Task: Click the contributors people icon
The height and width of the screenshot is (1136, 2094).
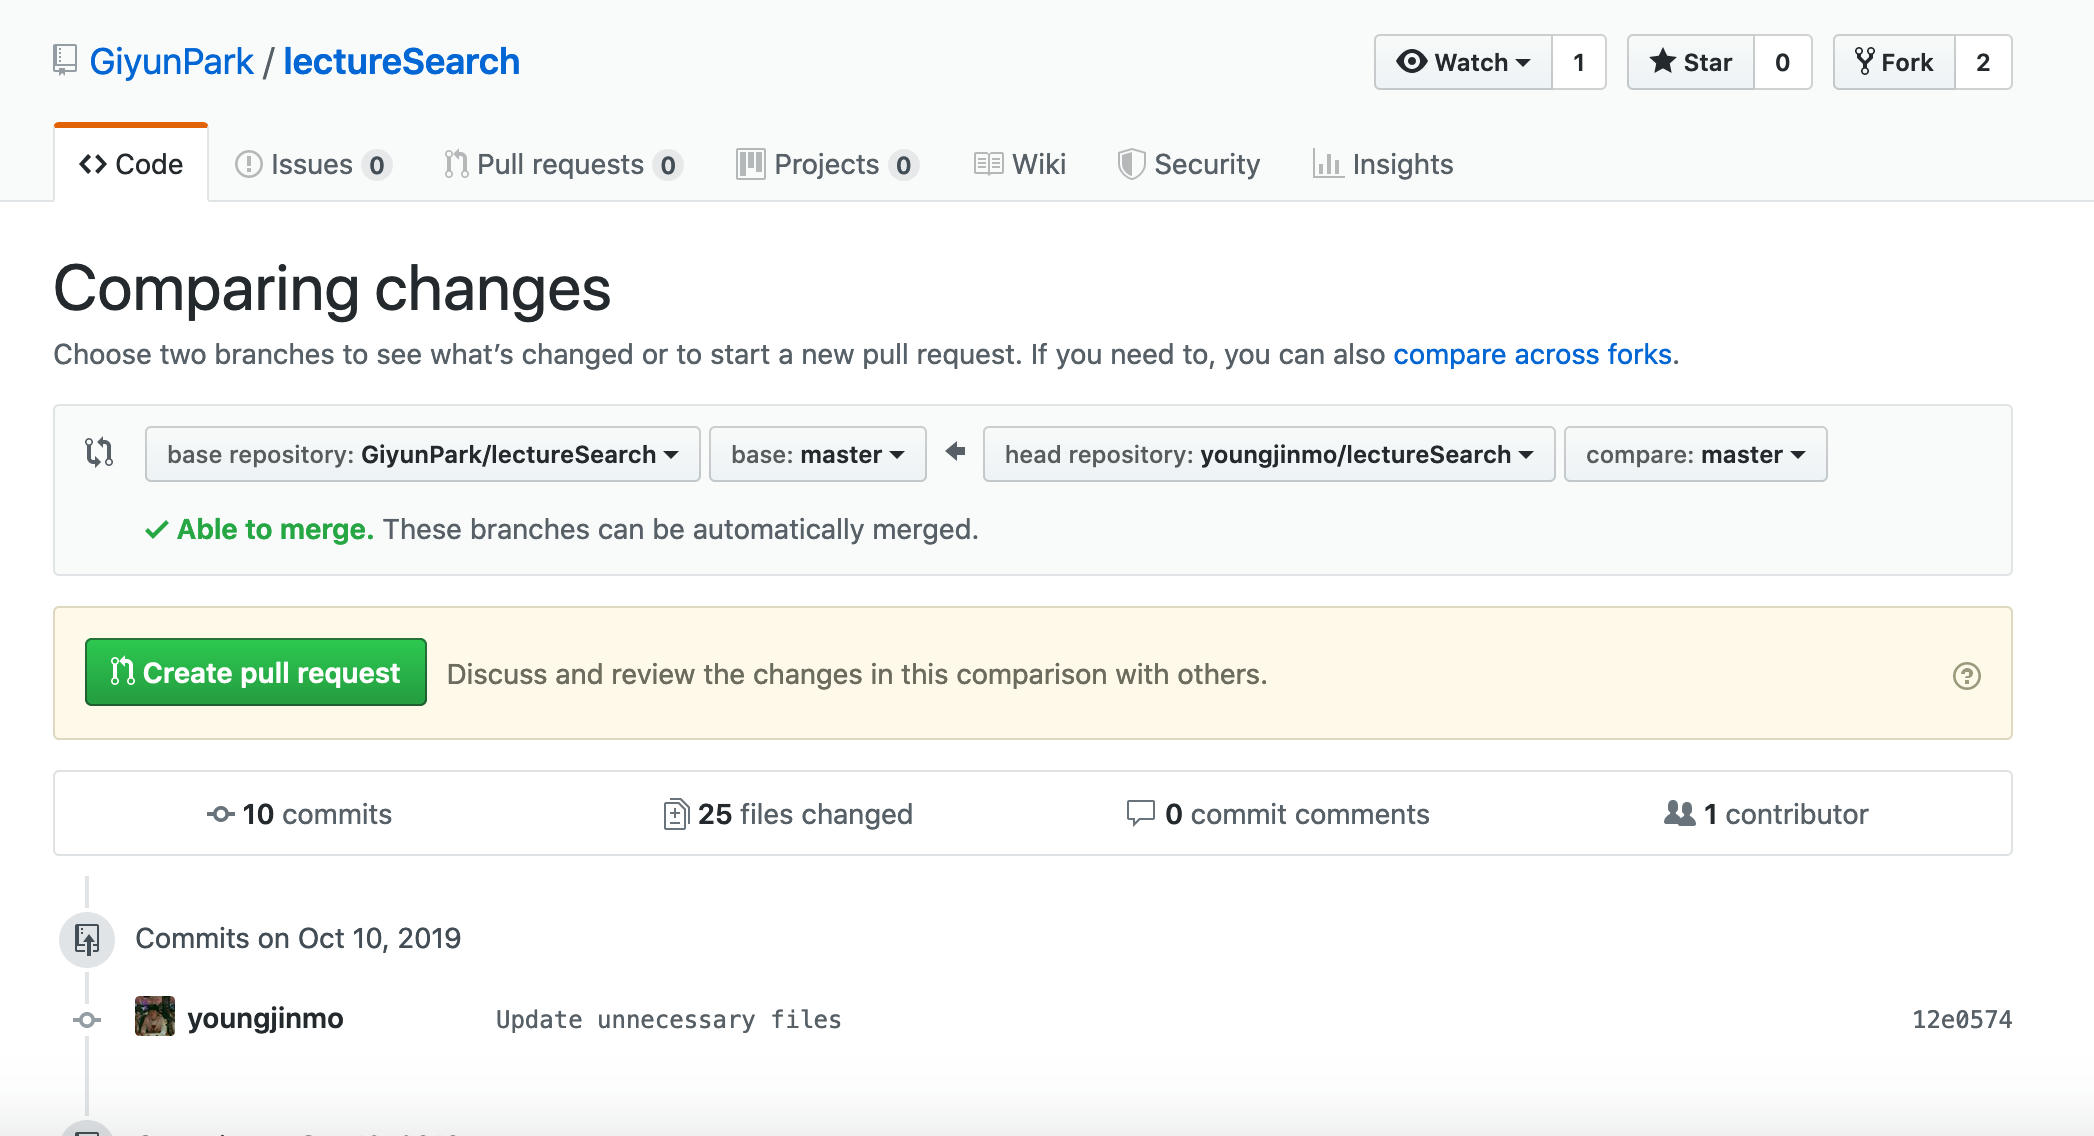Action: coord(1679,813)
